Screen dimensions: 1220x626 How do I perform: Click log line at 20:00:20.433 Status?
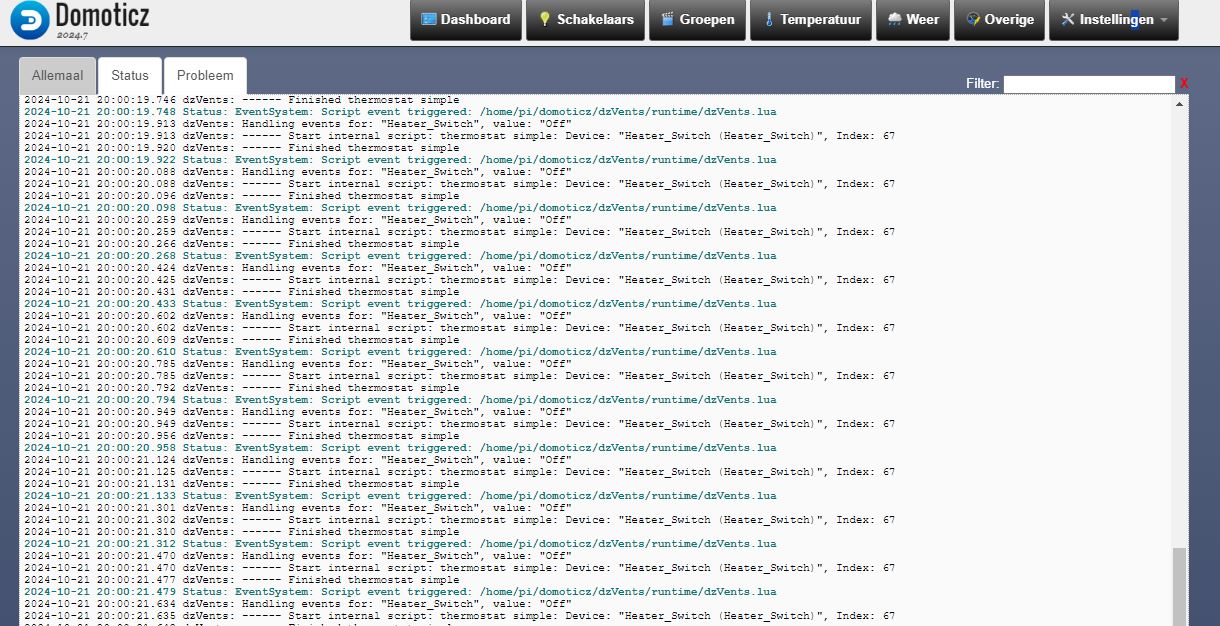(x=400, y=304)
